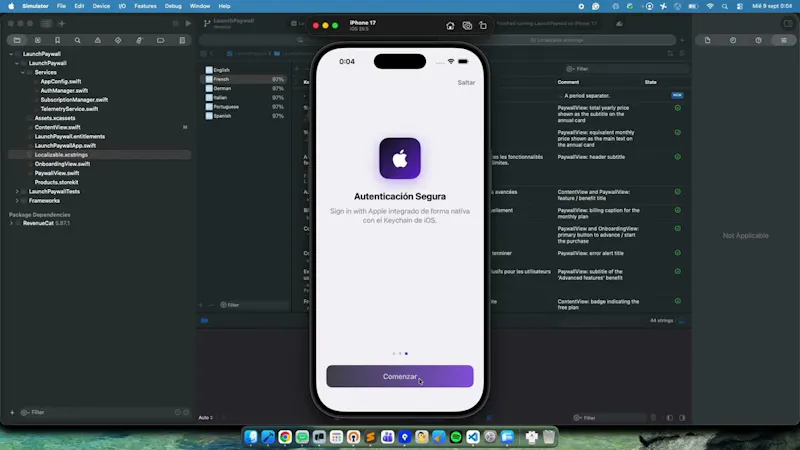Toggle the Xcode navigator sidebar button
The width and height of the screenshot is (800, 450).
click(46, 23)
